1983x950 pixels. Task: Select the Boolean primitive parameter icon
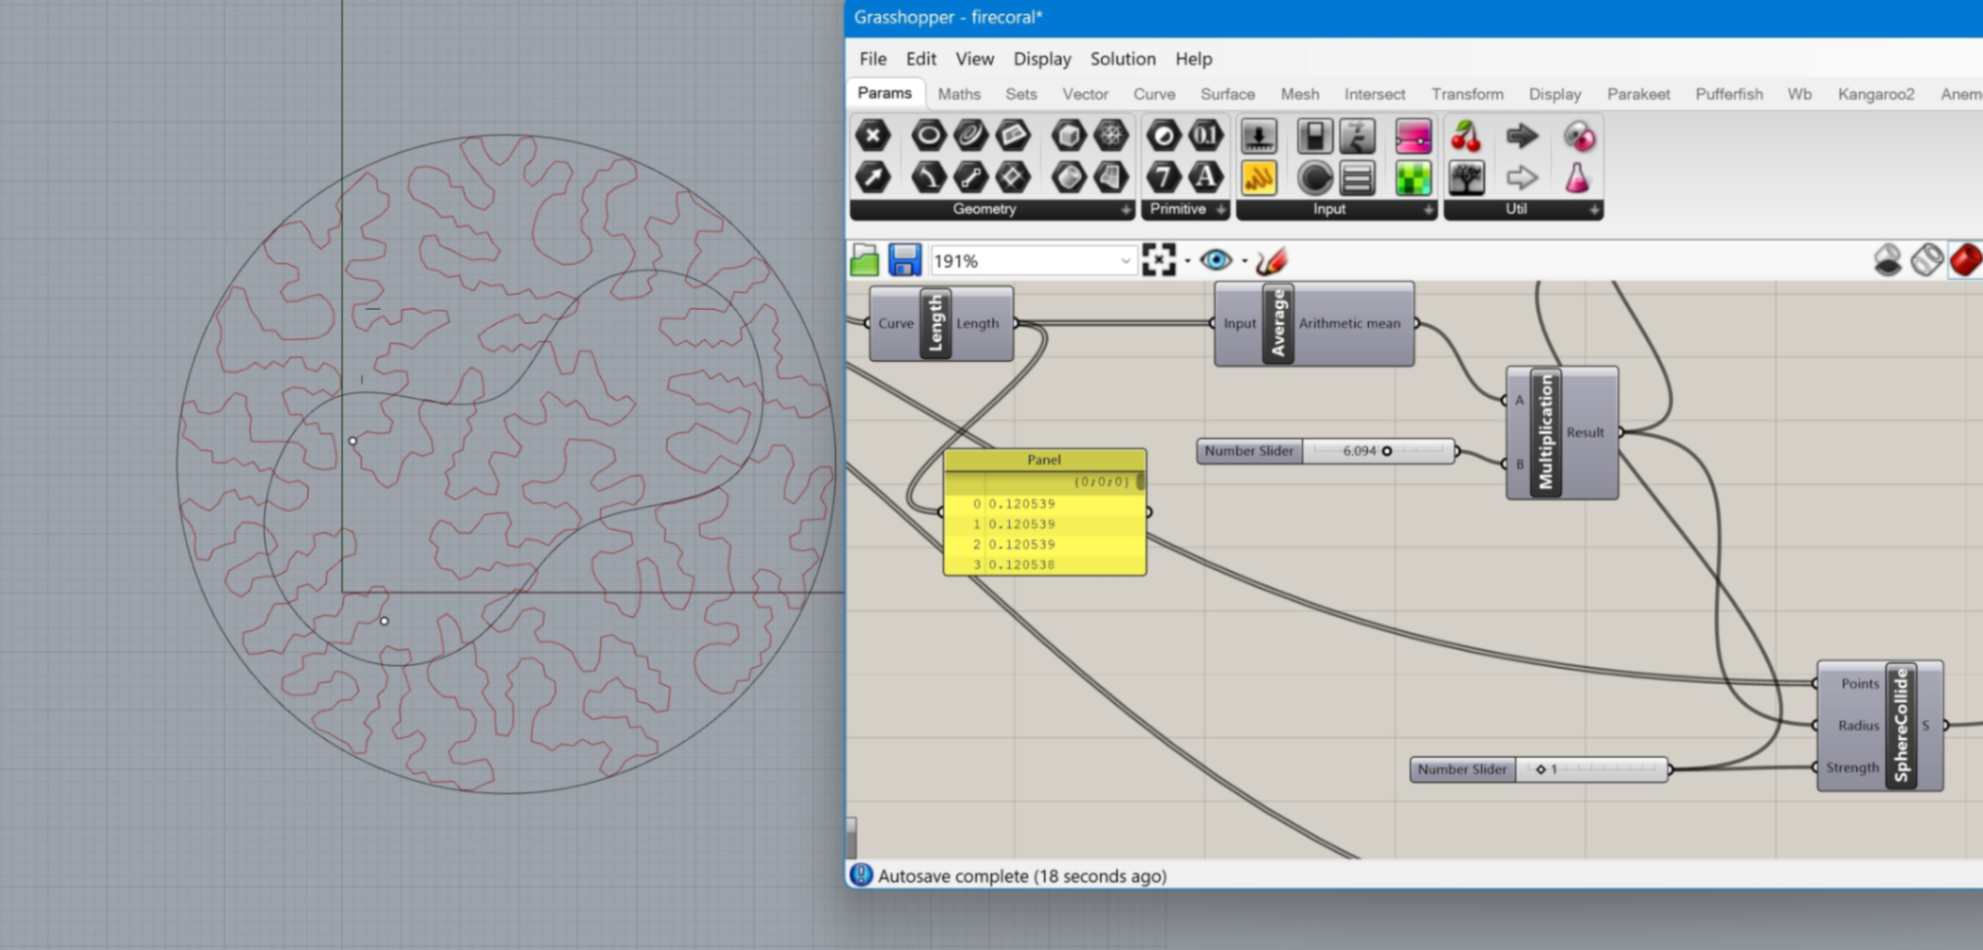click(1163, 135)
